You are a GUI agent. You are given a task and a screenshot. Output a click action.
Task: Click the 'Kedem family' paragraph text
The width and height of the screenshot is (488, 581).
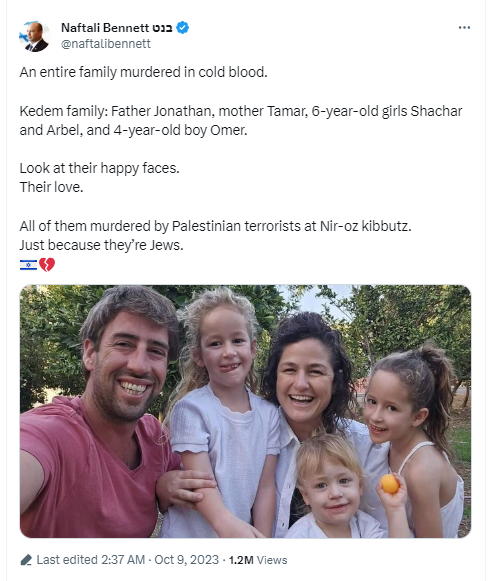[241, 120]
